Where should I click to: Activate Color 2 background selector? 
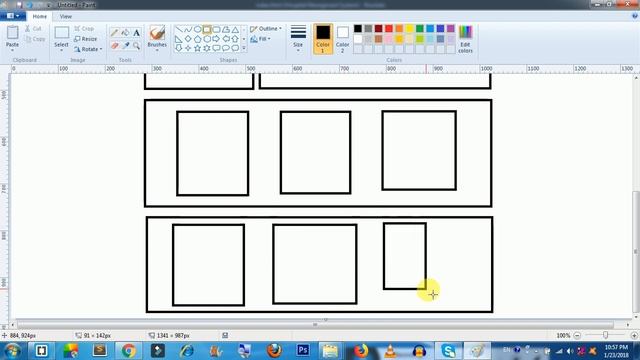(342, 39)
